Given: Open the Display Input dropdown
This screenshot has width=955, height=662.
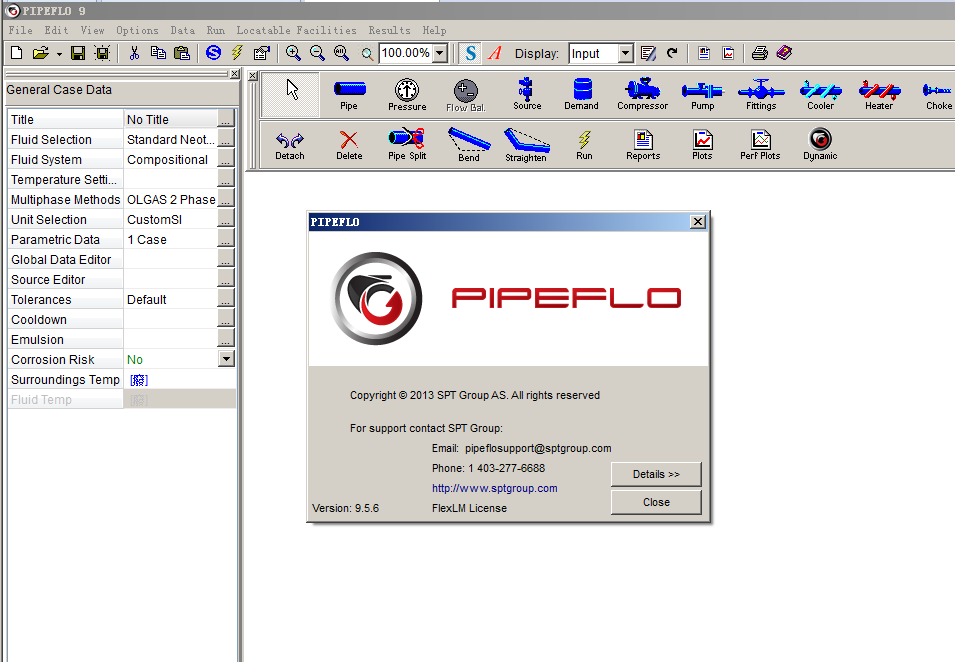Looking at the screenshot, I should pos(626,54).
